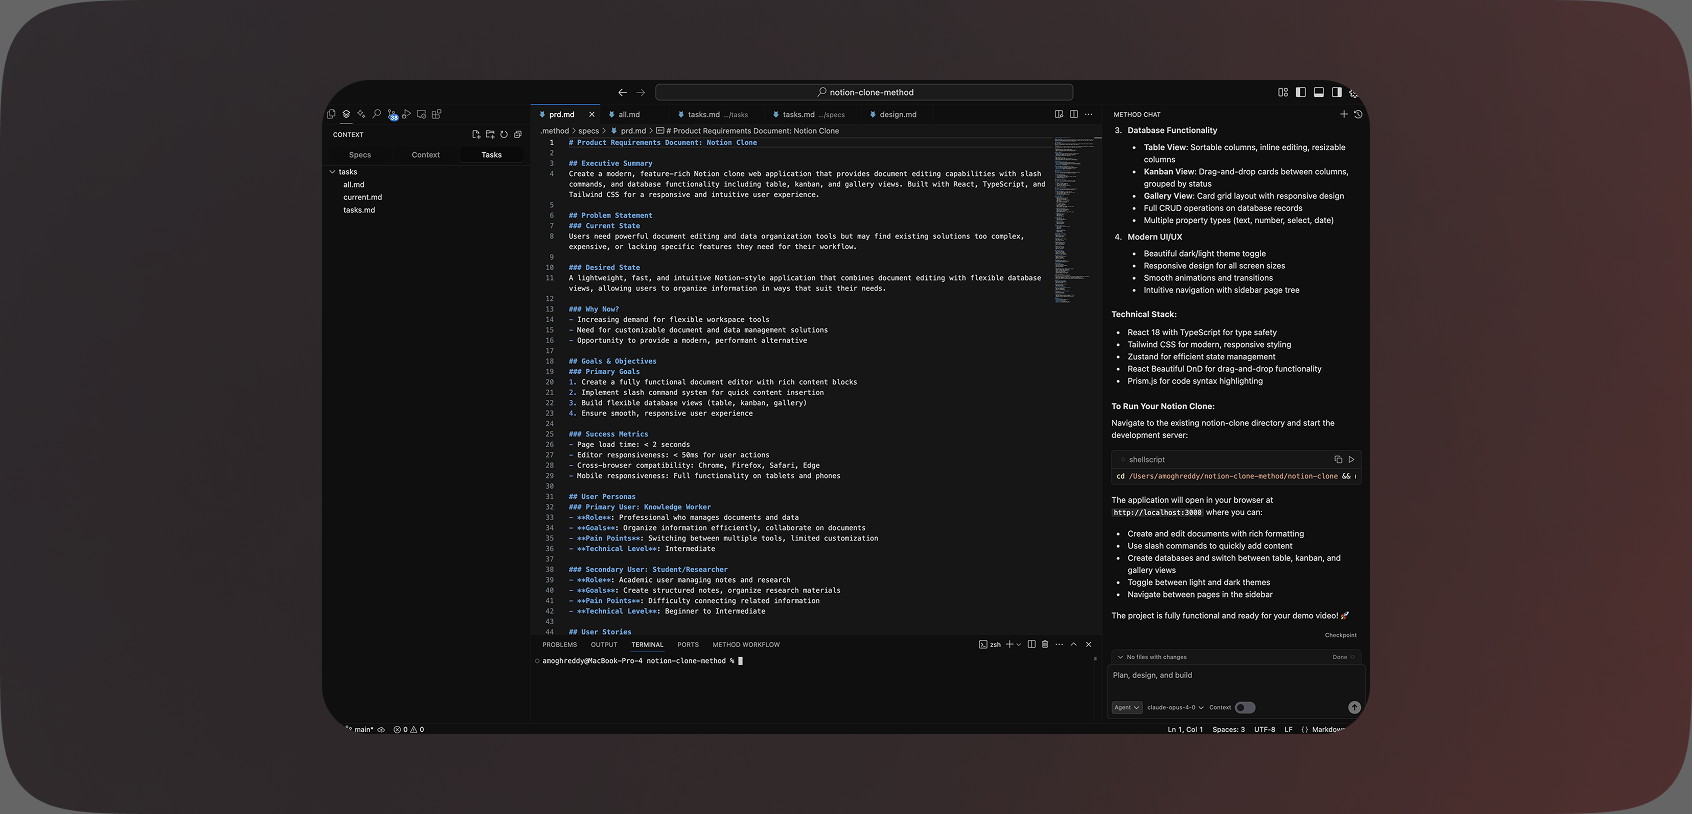Screen dimensions: 1694x814
Task: Send the chat message with arrow button
Action: [x=1354, y=707]
